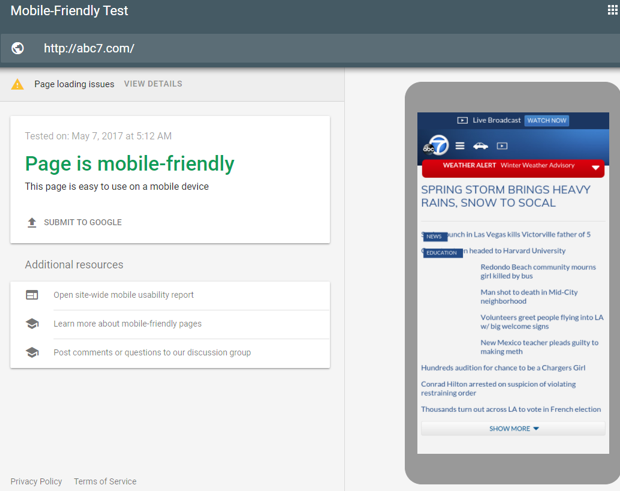Open the Terms of Service link
The width and height of the screenshot is (620, 491).
coord(105,481)
